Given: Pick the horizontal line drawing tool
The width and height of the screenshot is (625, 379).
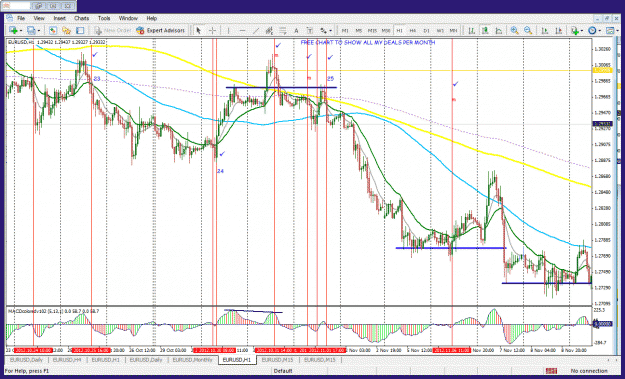Looking at the screenshot, I should click(x=242, y=30).
